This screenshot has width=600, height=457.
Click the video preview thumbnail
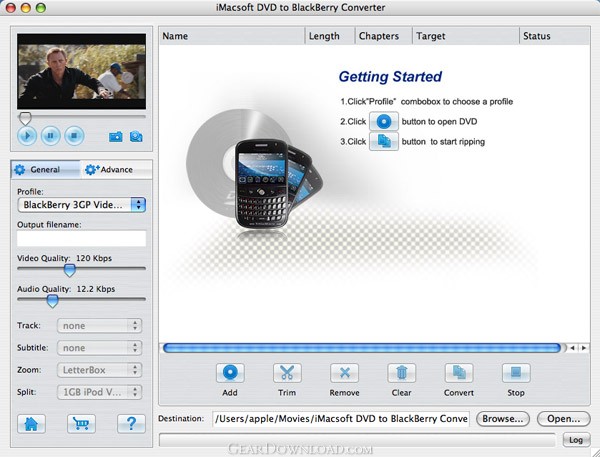[82, 72]
